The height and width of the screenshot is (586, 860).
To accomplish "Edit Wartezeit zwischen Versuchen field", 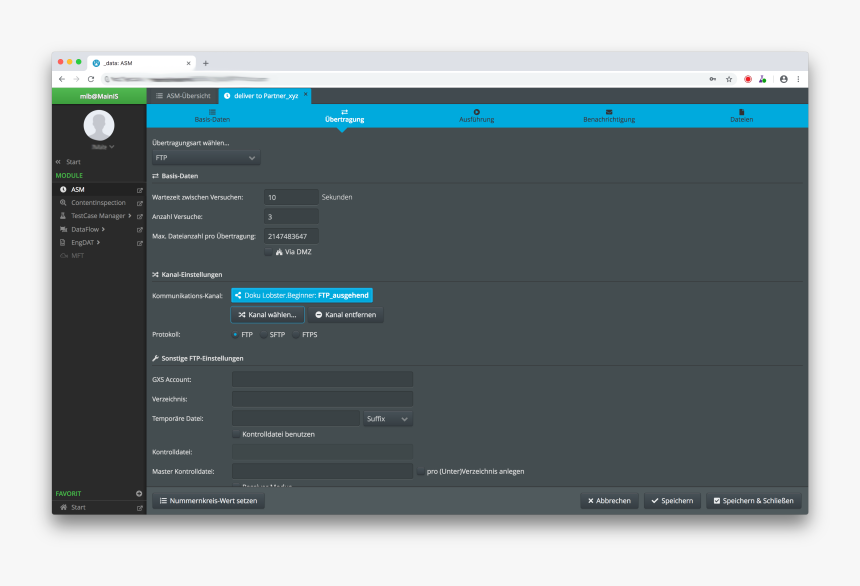I will tap(291, 197).
